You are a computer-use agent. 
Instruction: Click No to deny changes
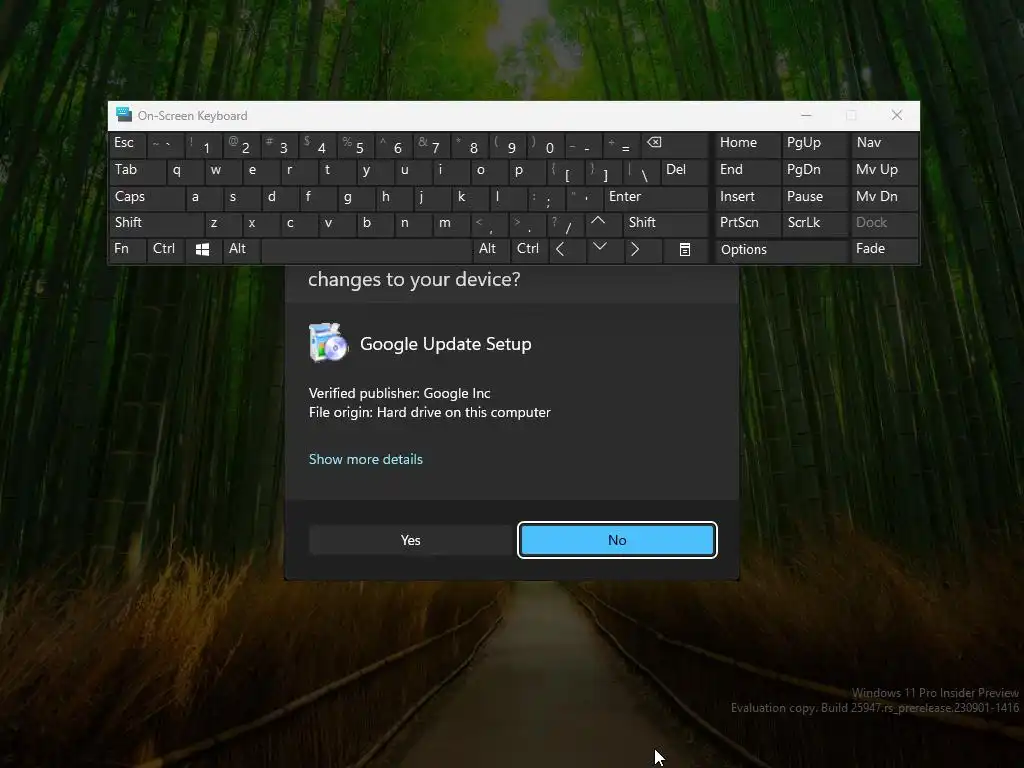(x=617, y=540)
